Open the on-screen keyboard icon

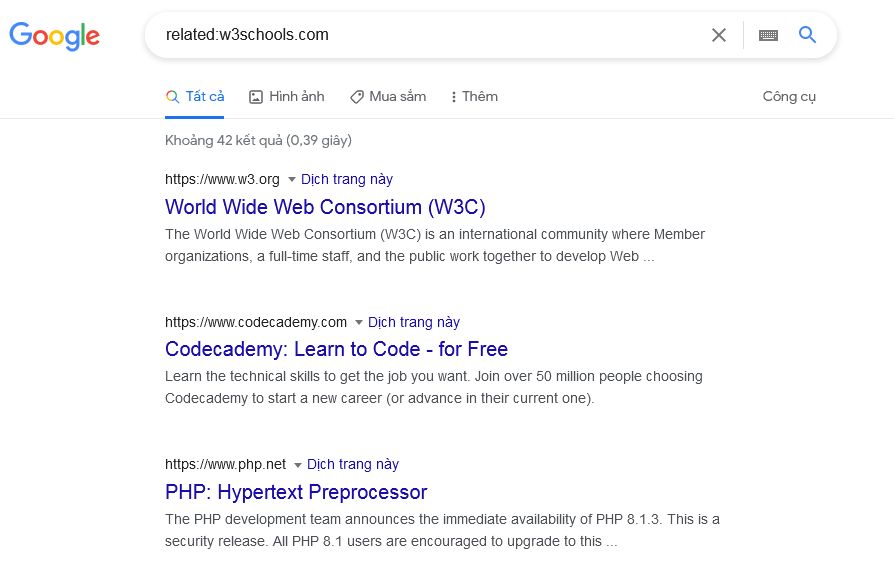(768, 35)
